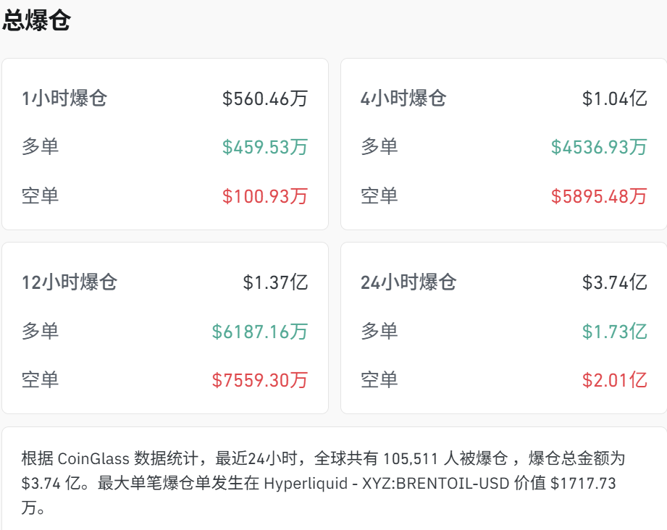Click the red short value $5895.48万
Viewport: 667px width, 530px height.
(598, 196)
